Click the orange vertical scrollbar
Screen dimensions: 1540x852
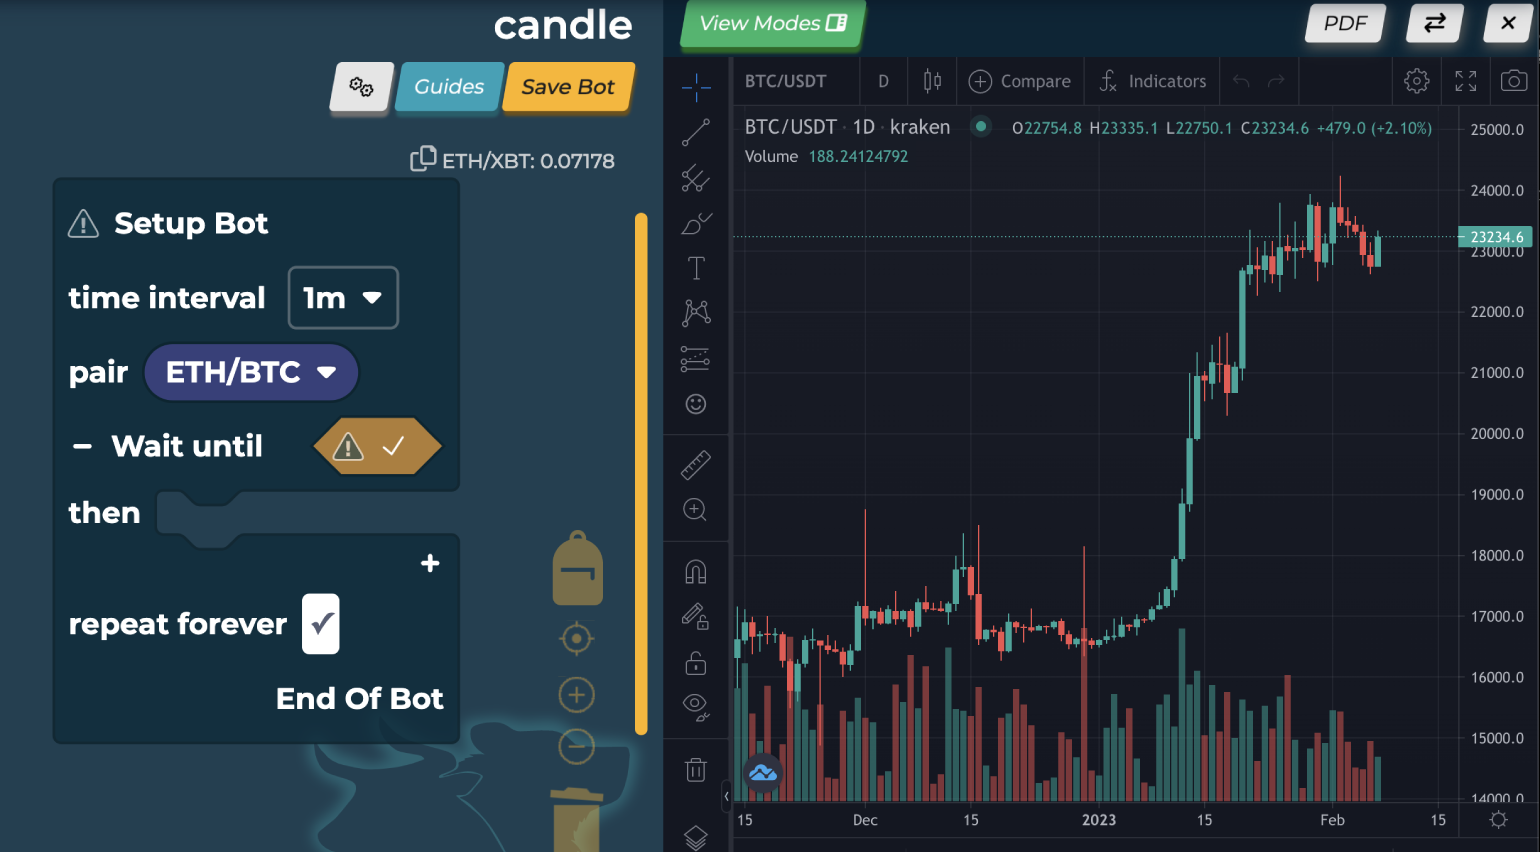641,474
